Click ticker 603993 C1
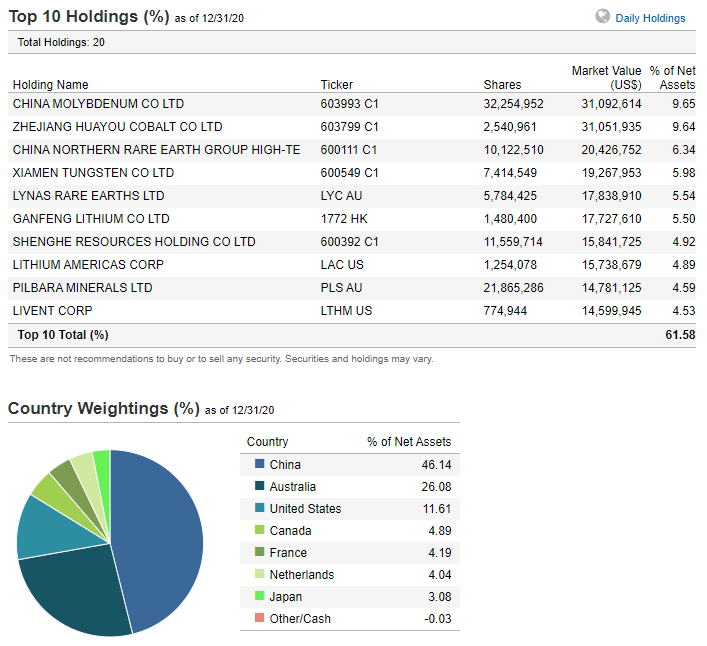 (349, 104)
